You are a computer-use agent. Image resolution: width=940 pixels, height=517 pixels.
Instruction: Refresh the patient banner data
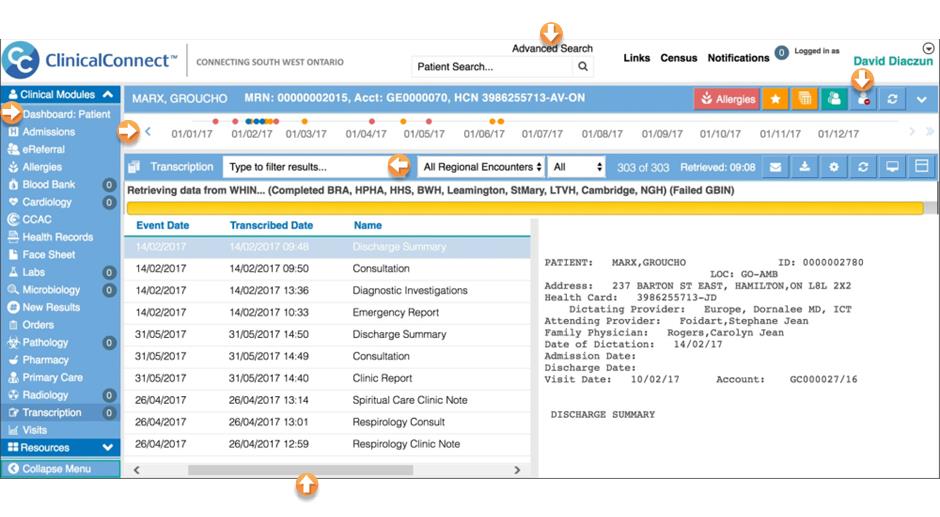pos(892,99)
